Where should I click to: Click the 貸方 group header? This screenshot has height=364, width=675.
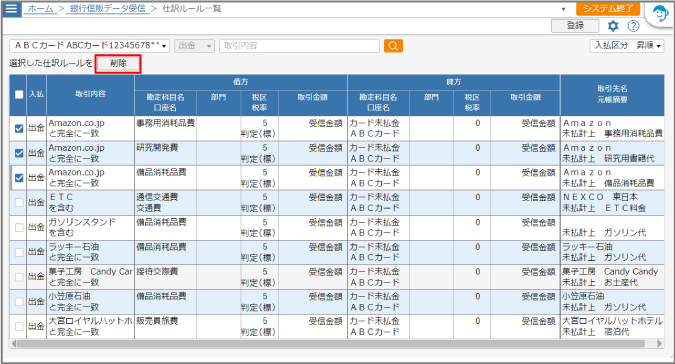click(454, 82)
